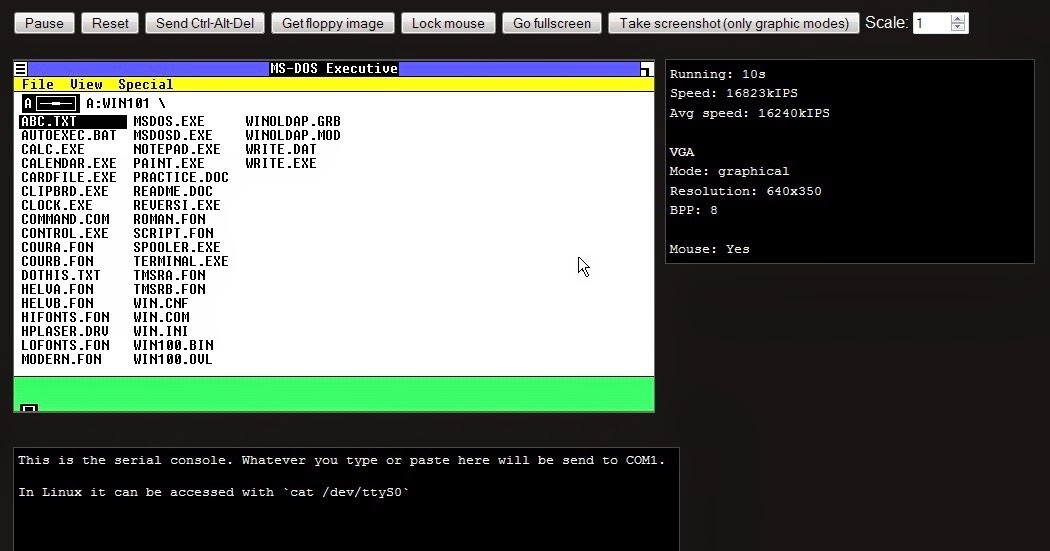Select CALENDAR.EXE file

pyautogui.click(x=68, y=163)
